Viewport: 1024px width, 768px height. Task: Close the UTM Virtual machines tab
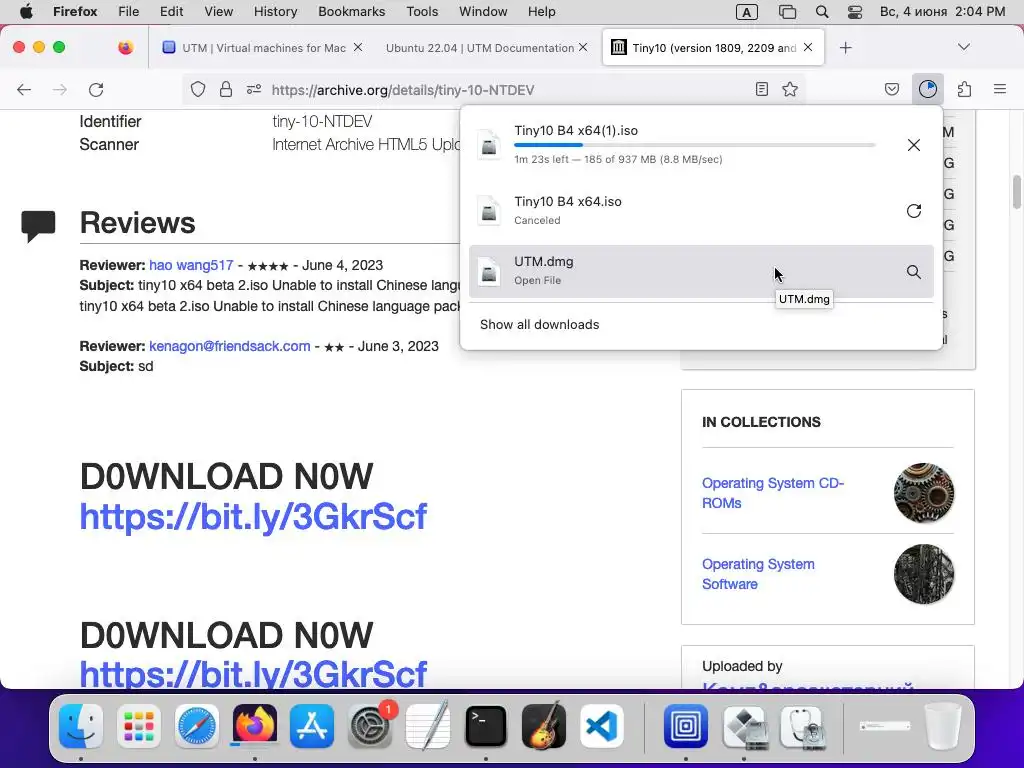[x=358, y=47]
